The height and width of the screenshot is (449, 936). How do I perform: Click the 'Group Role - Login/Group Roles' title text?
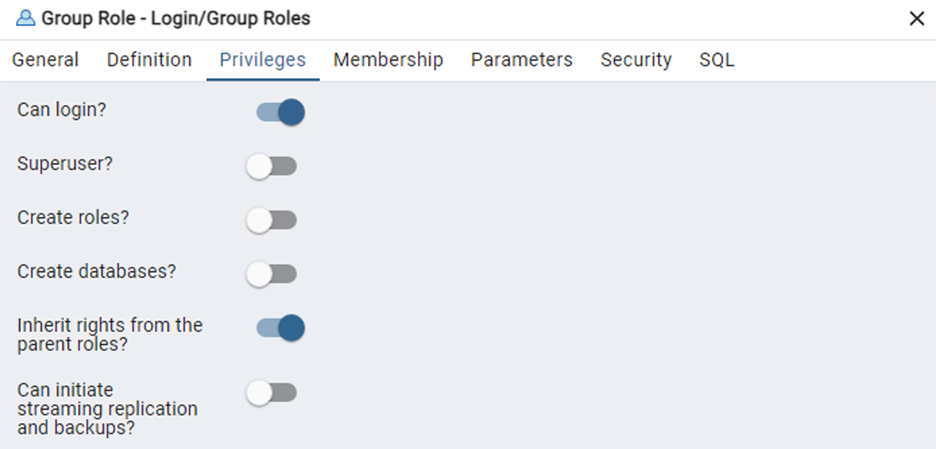[175, 18]
